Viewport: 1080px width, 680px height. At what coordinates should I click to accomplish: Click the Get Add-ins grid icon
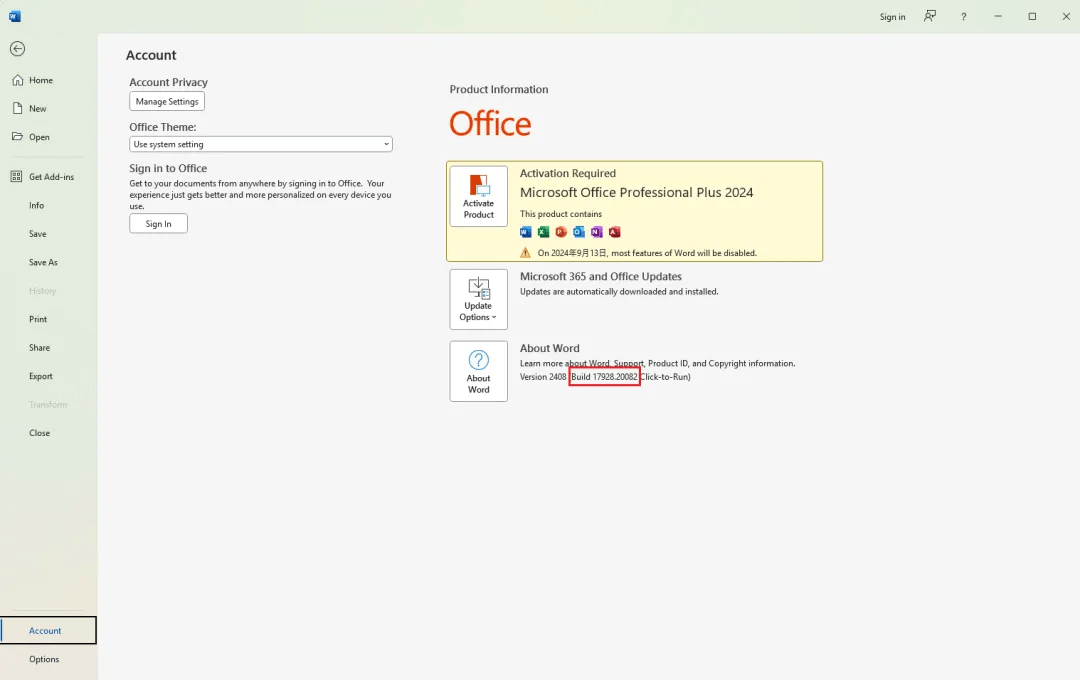(16, 177)
